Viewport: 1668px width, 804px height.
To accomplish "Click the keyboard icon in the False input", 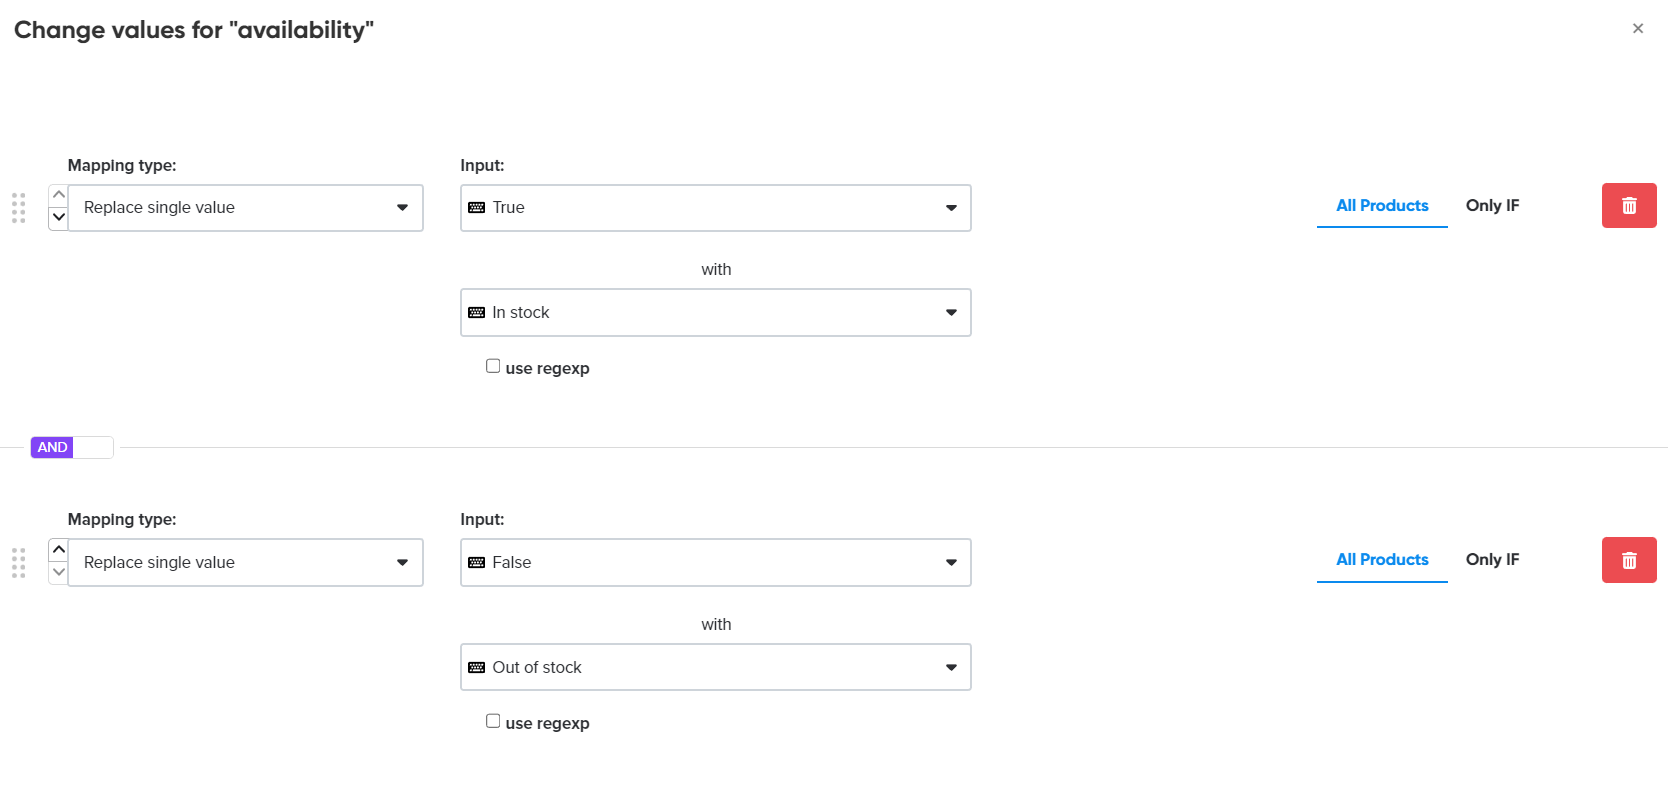I will 477,562.
